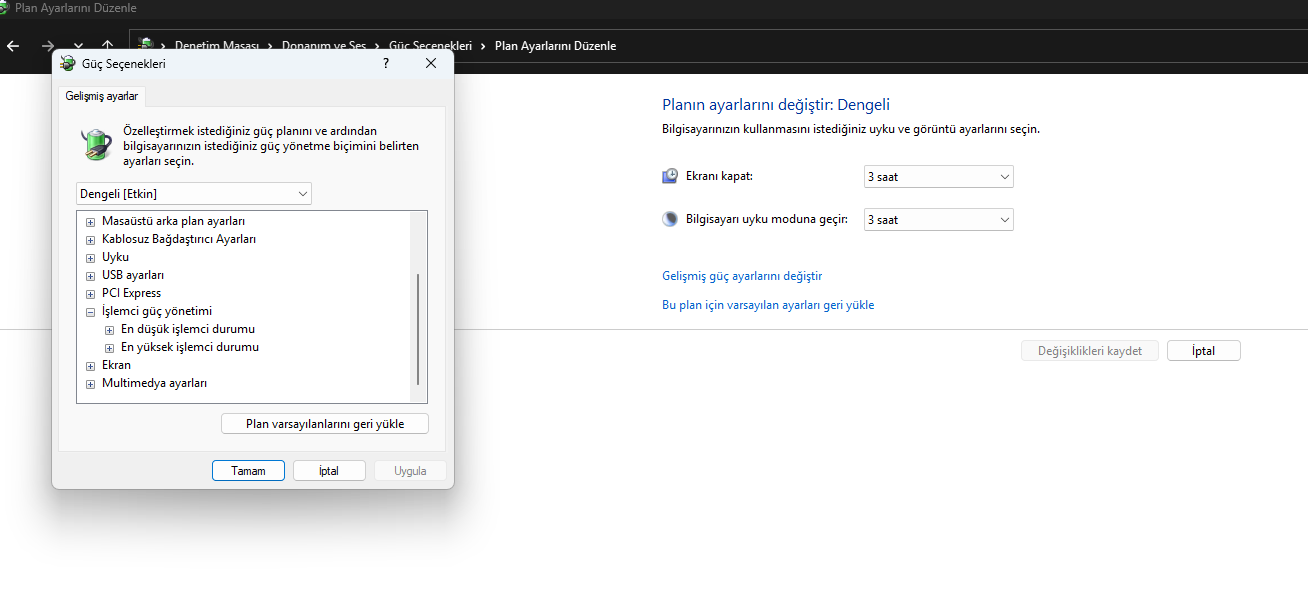1308x606 pixels.
Task: Select the PCI Express tree label
Action: coord(131,293)
